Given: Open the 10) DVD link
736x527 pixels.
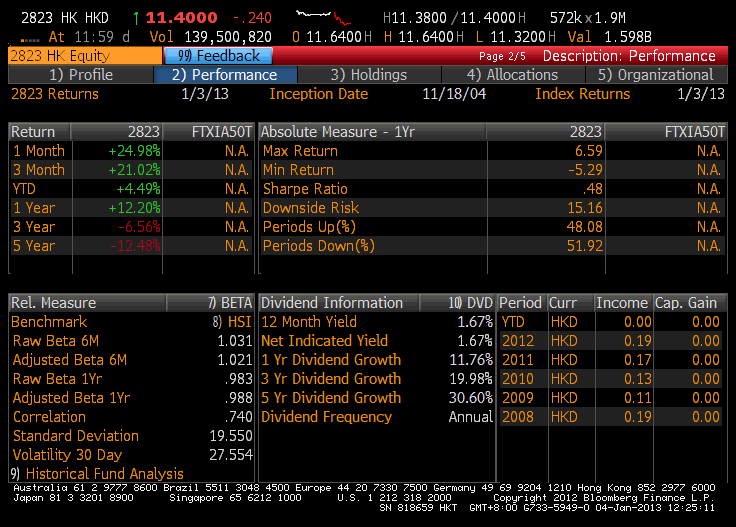Looking at the screenshot, I should pyautogui.click(x=470, y=303).
